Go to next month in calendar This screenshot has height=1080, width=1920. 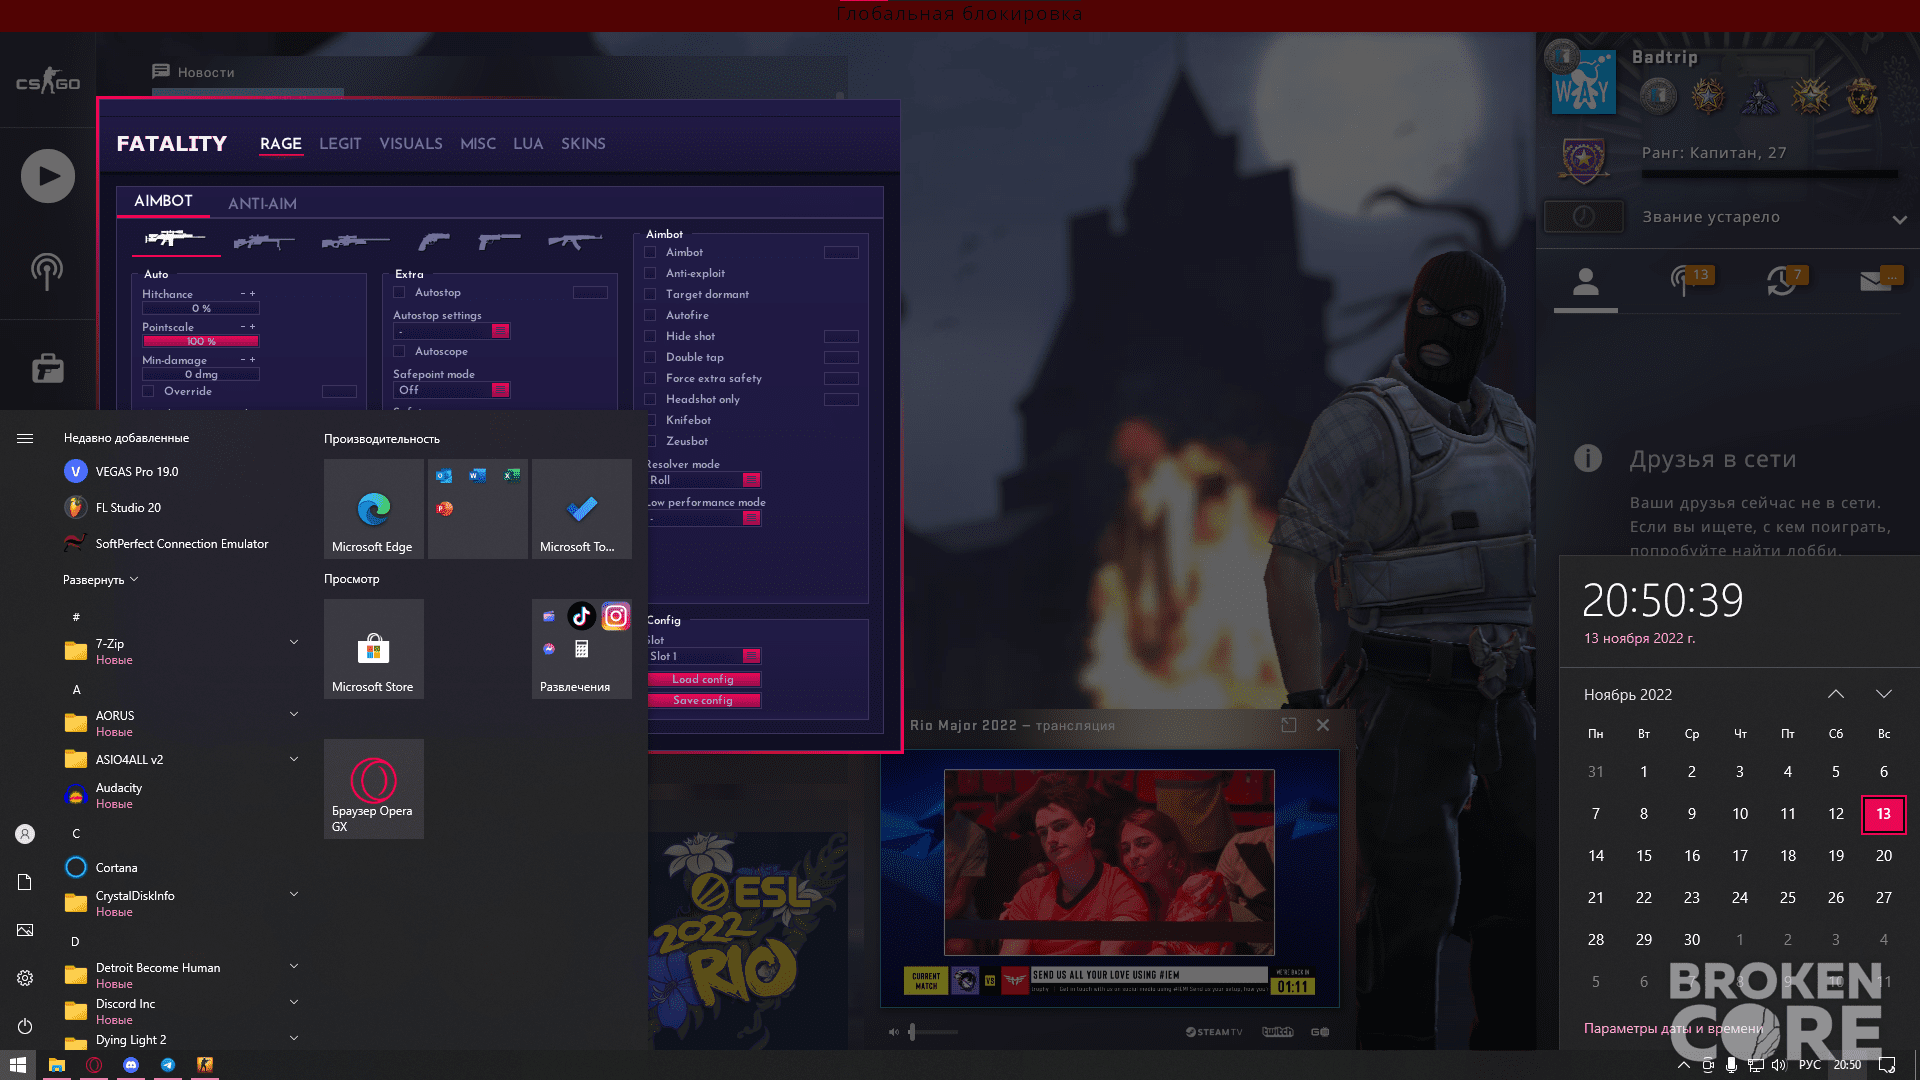pos(1884,694)
